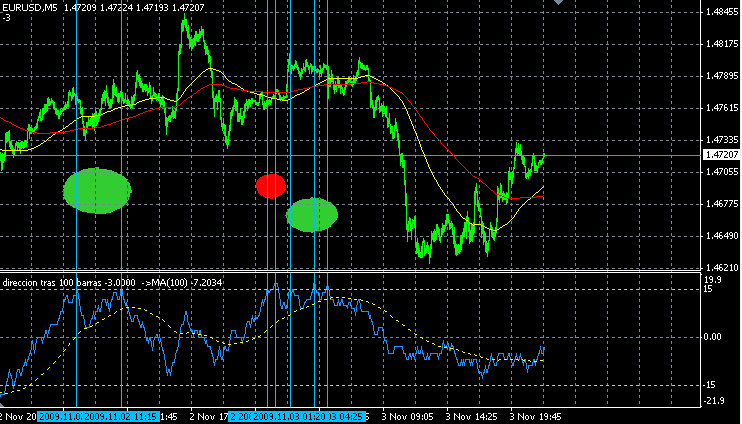Select the large green ellipse on the left
The width and height of the screenshot is (742, 424).
pyautogui.click(x=97, y=190)
